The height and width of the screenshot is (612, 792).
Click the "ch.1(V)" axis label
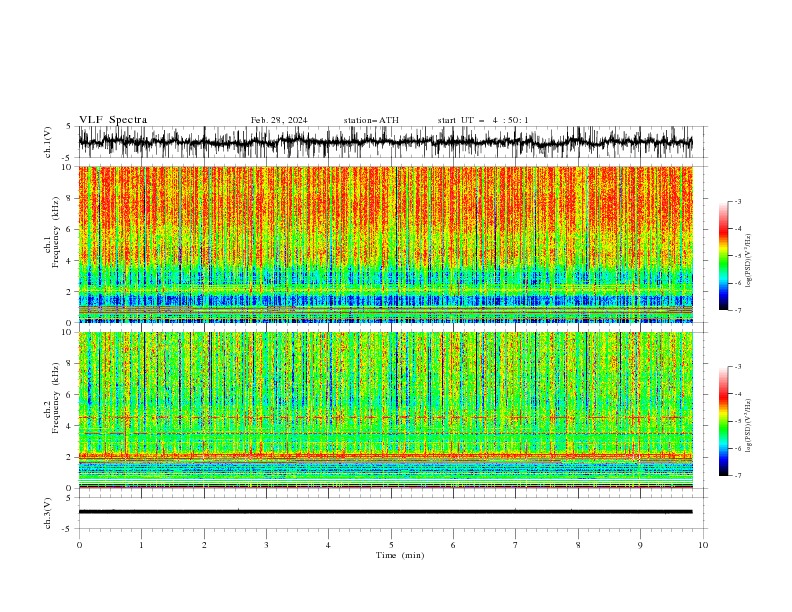48,142
